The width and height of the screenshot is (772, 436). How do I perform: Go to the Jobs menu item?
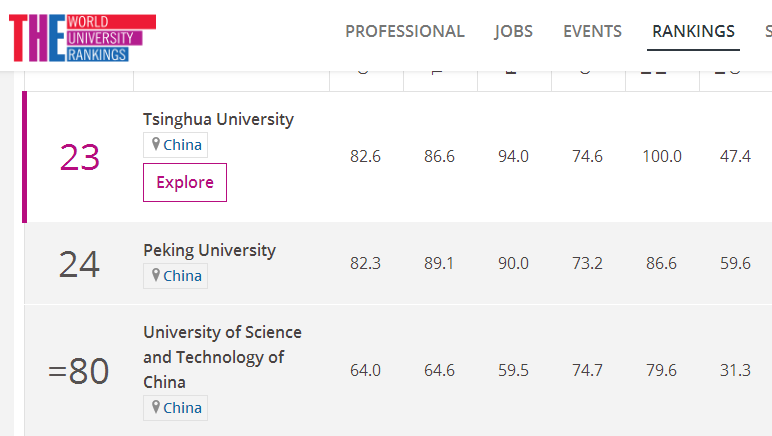pos(514,31)
